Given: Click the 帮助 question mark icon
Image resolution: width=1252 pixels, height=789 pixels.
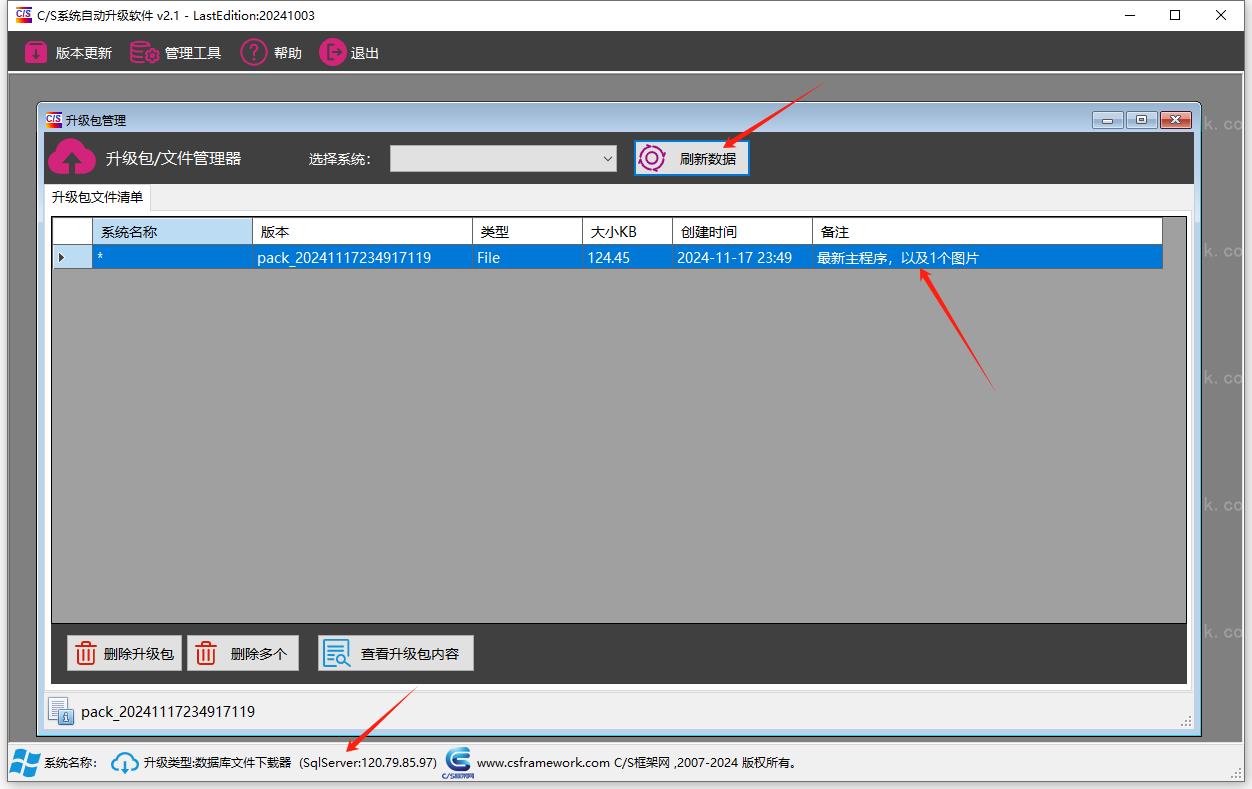Looking at the screenshot, I should (x=254, y=53).
